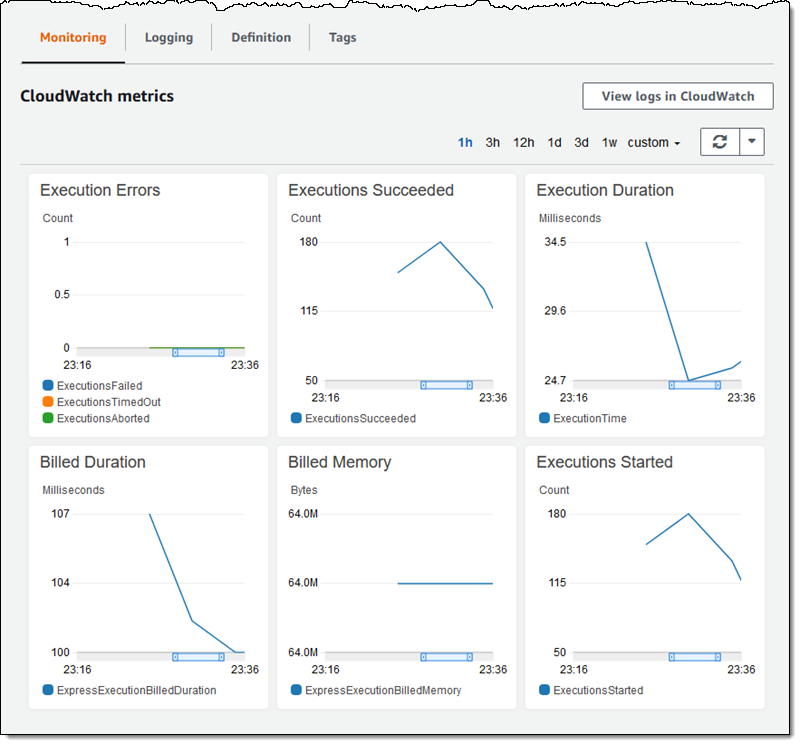Image resolution: width=800 pixels, height=745 pixels.
Task: Toggle ExecutionsFailed legend blue swatch
Action: (x=48, y=386)
